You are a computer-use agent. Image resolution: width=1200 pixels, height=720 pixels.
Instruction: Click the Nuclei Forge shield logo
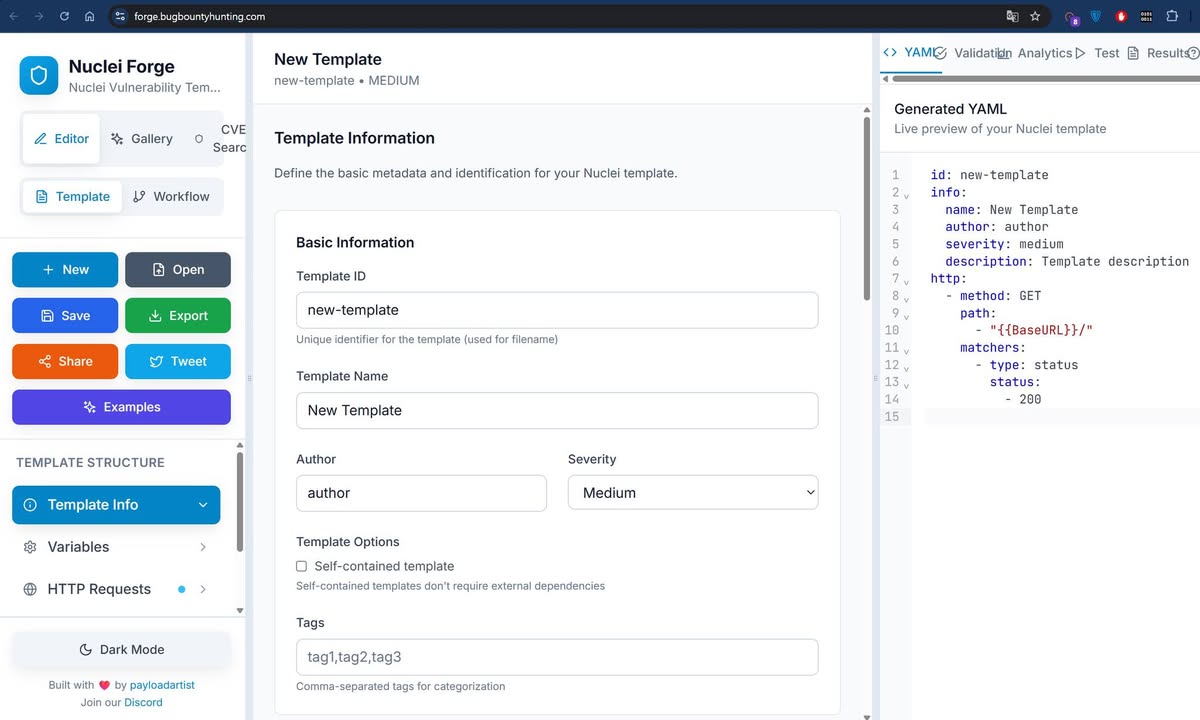click(x=38, y=75)
